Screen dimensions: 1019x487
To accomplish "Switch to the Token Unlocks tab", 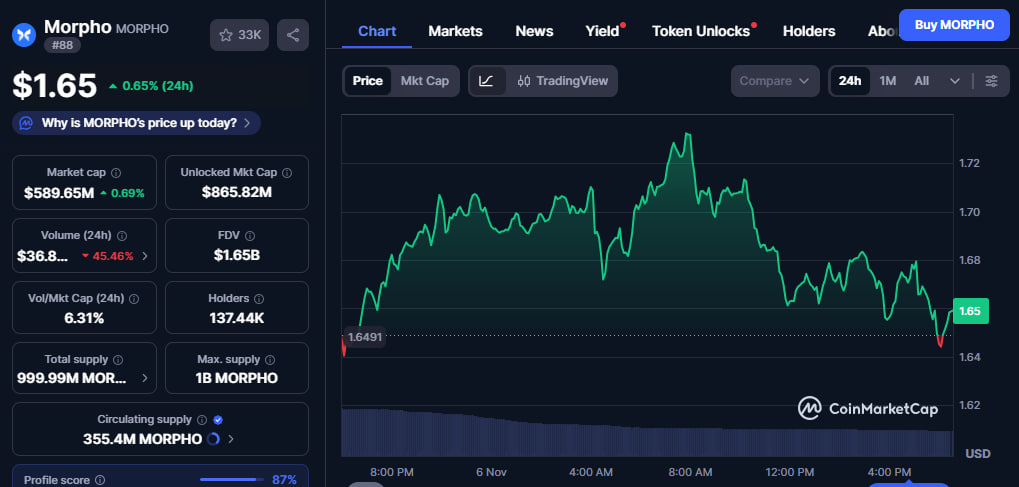I will pos(701,31).
